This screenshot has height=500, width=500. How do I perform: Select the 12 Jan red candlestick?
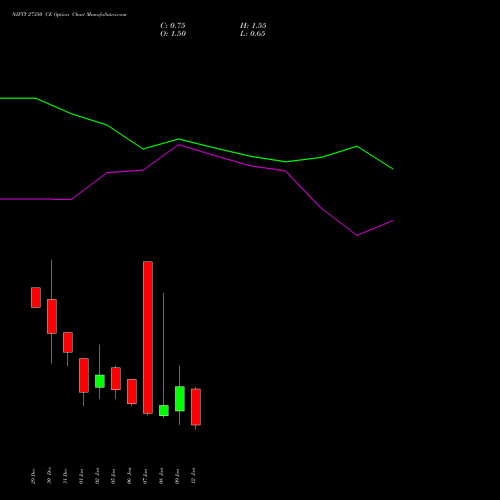196,407
